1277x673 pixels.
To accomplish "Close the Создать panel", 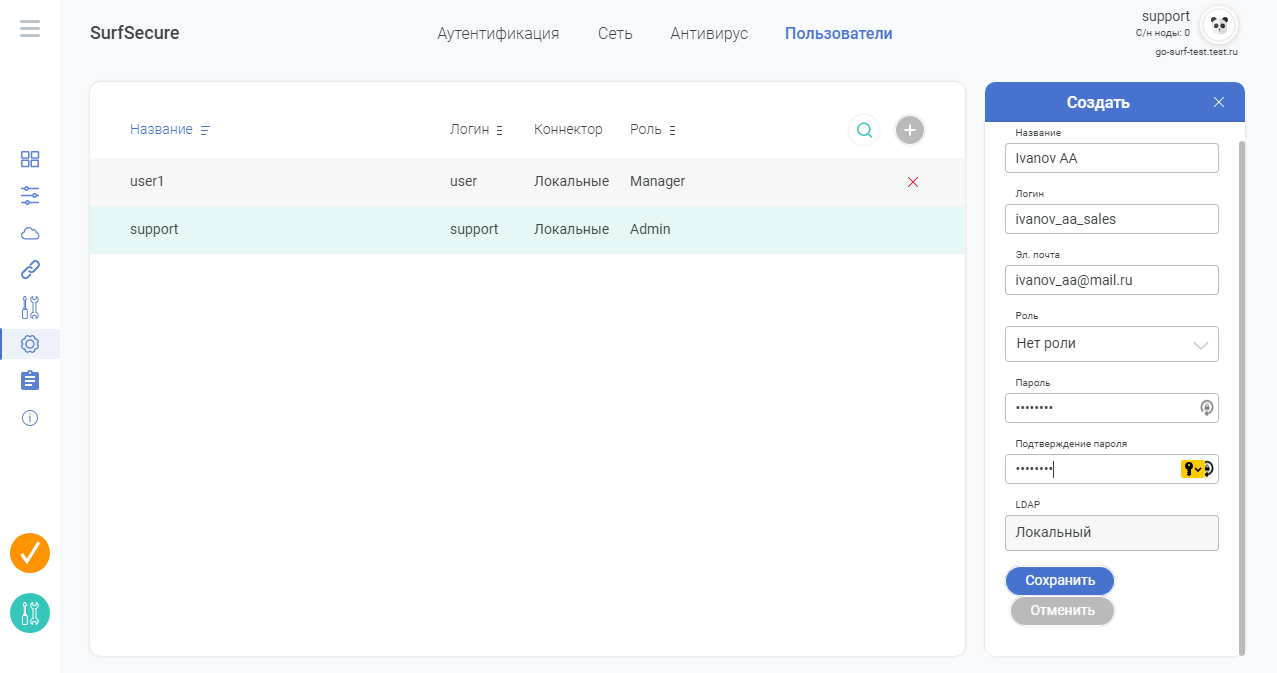I will [1219, 102].
